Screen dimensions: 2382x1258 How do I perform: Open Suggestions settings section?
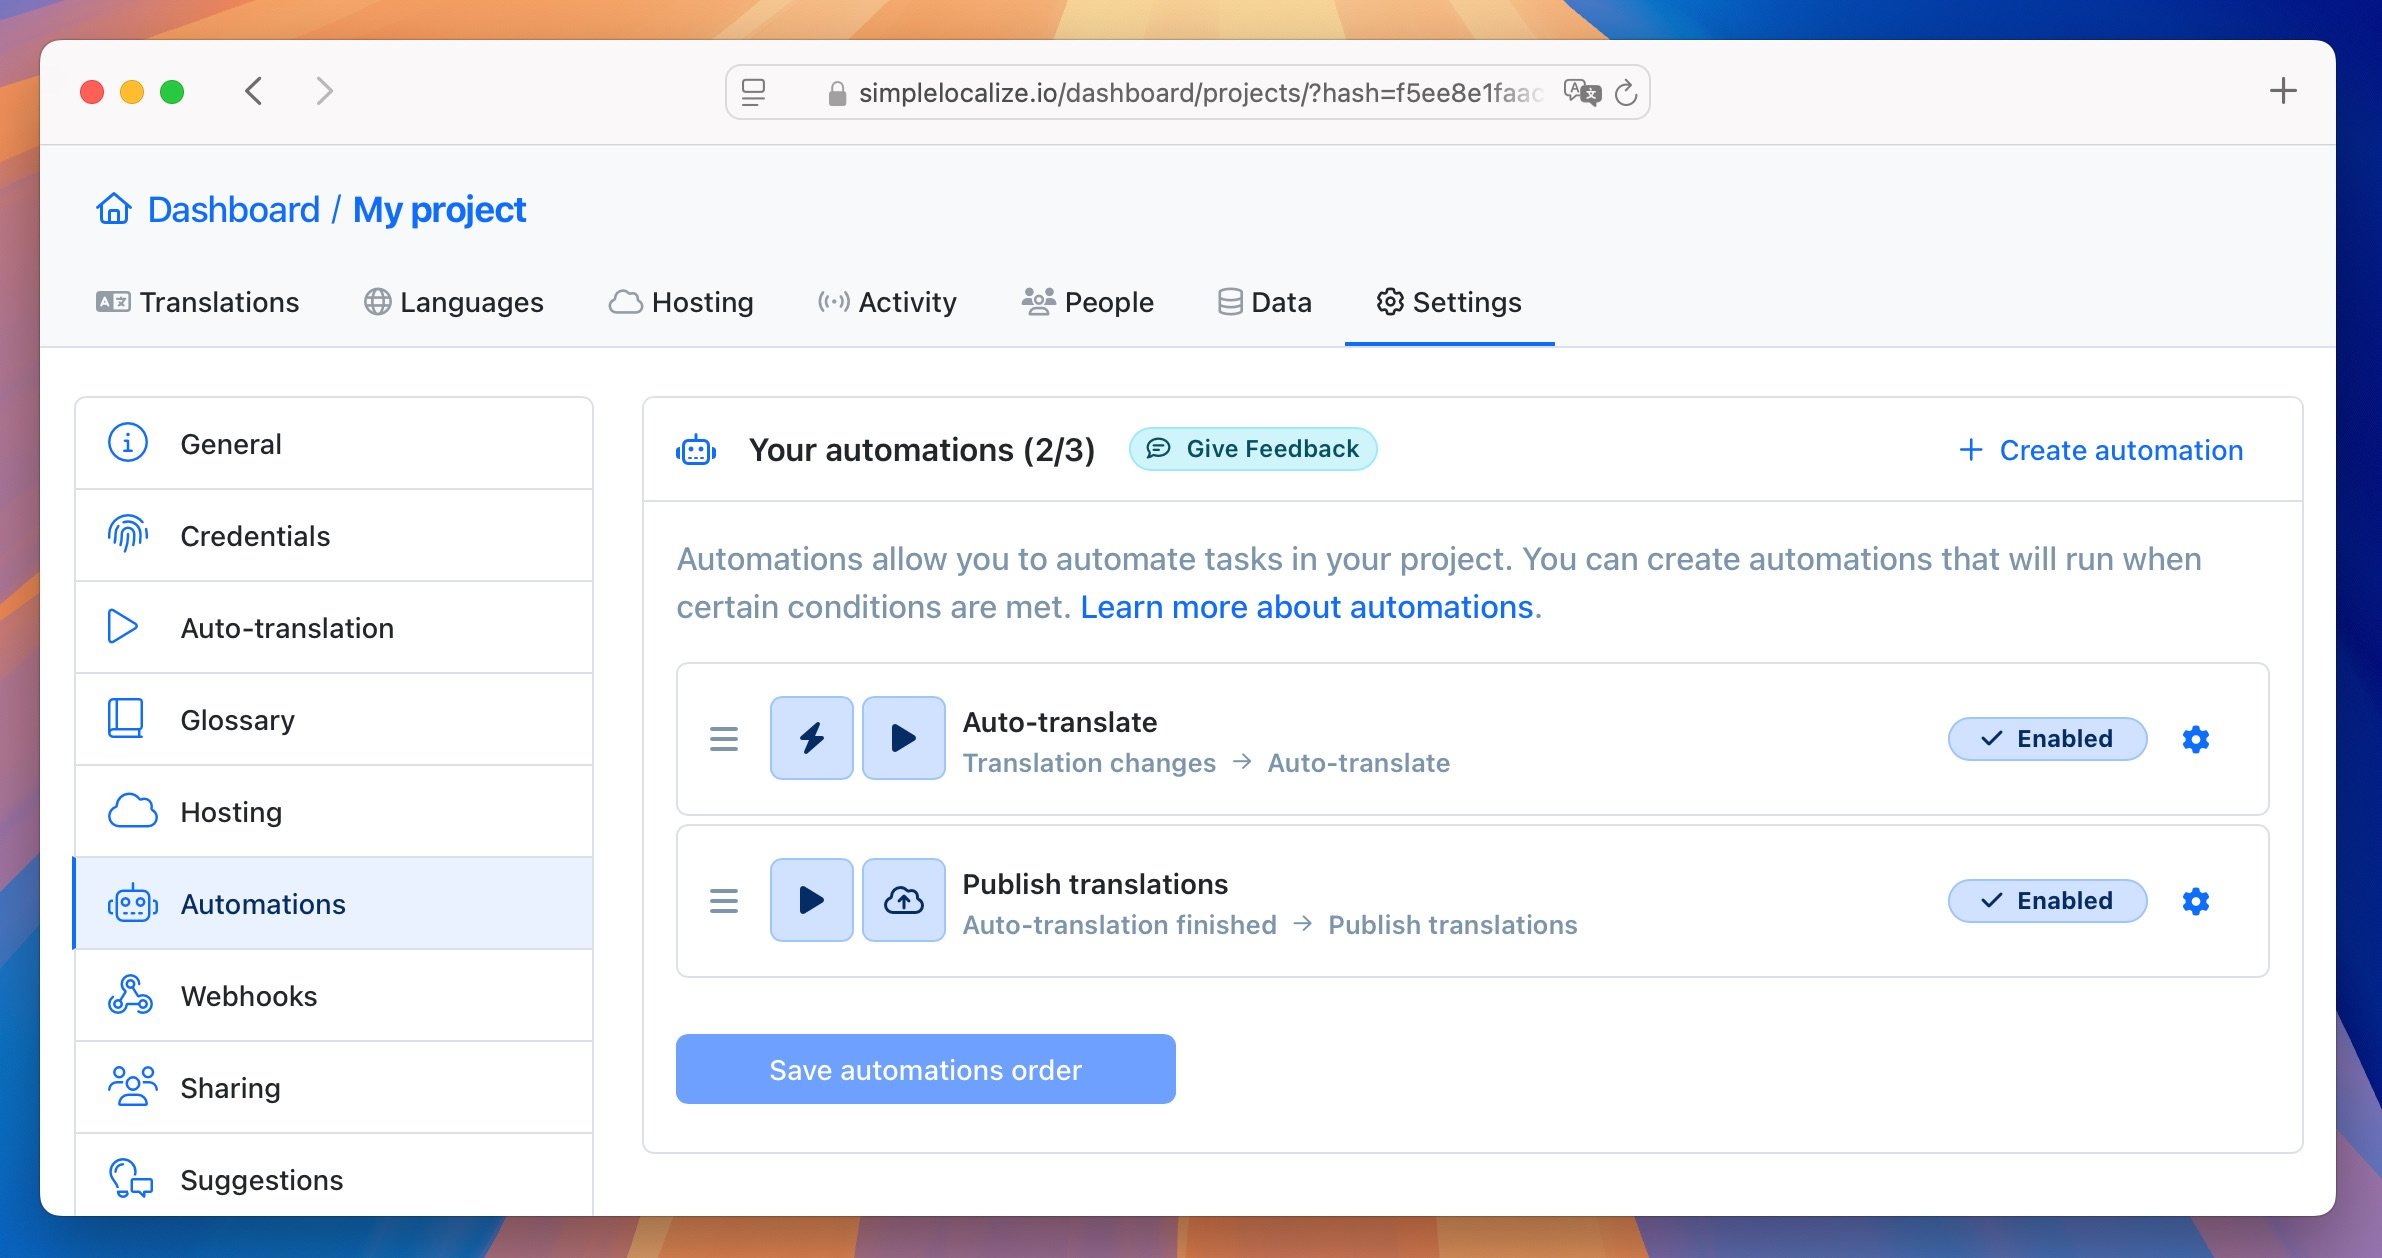tap(334, 1176)
